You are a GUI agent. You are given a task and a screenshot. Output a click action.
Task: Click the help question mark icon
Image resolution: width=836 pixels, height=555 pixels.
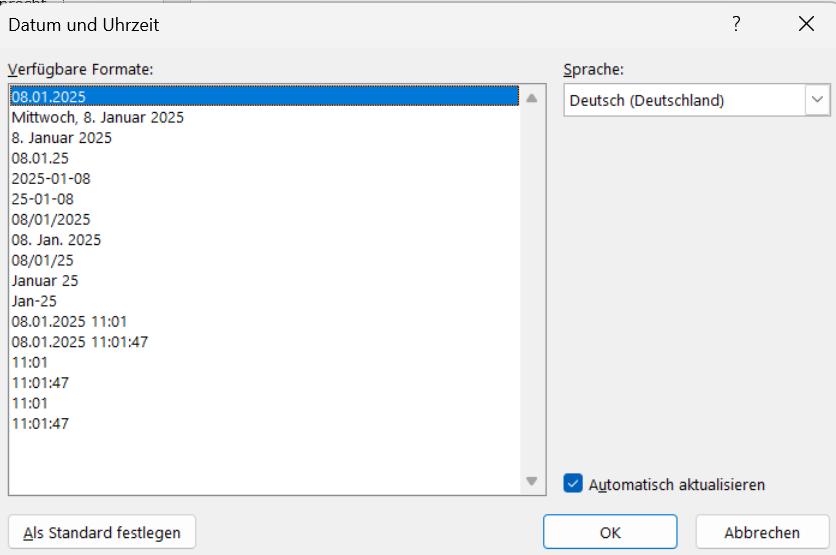tap(737, 25)
